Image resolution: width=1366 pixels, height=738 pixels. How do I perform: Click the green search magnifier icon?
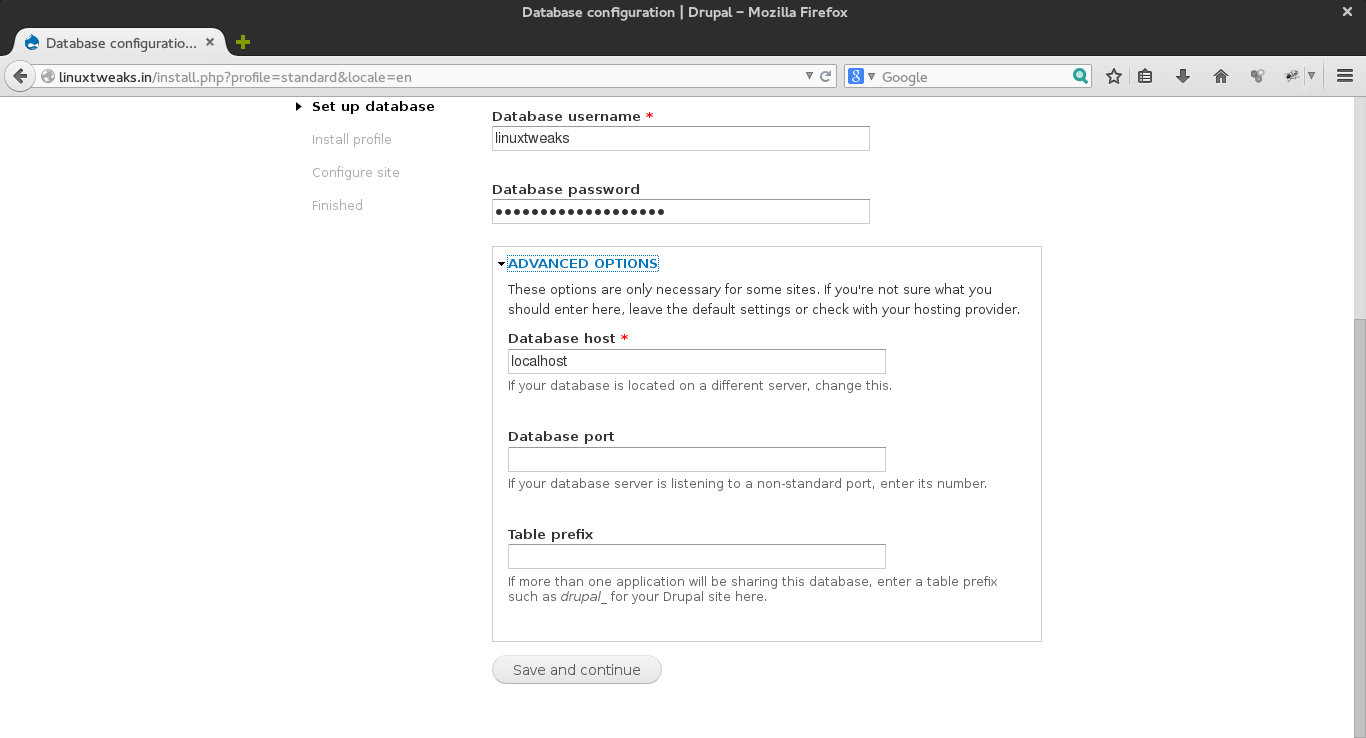(x=1080, y=76)
